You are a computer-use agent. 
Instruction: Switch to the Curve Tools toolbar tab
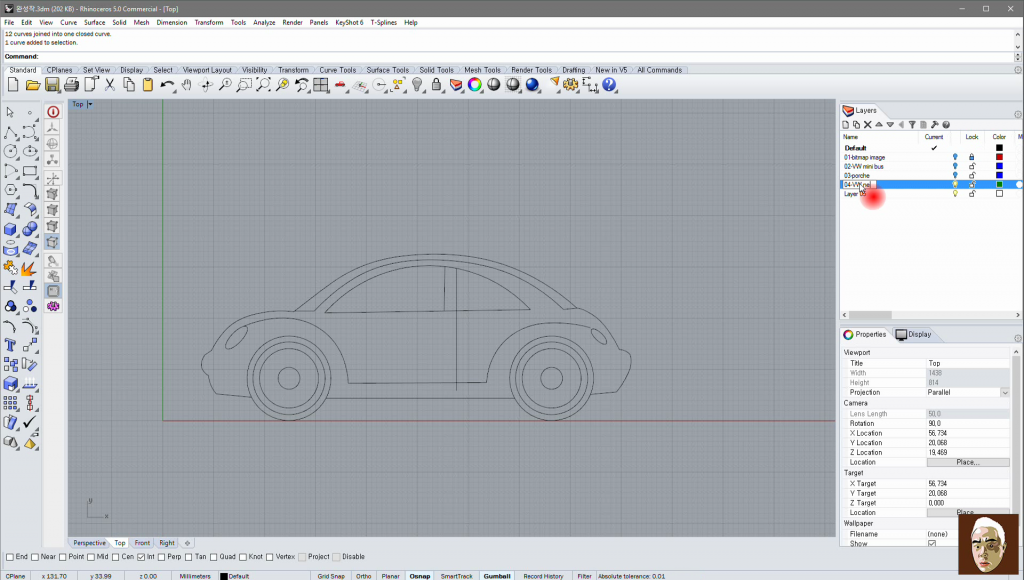pos(338,70)
